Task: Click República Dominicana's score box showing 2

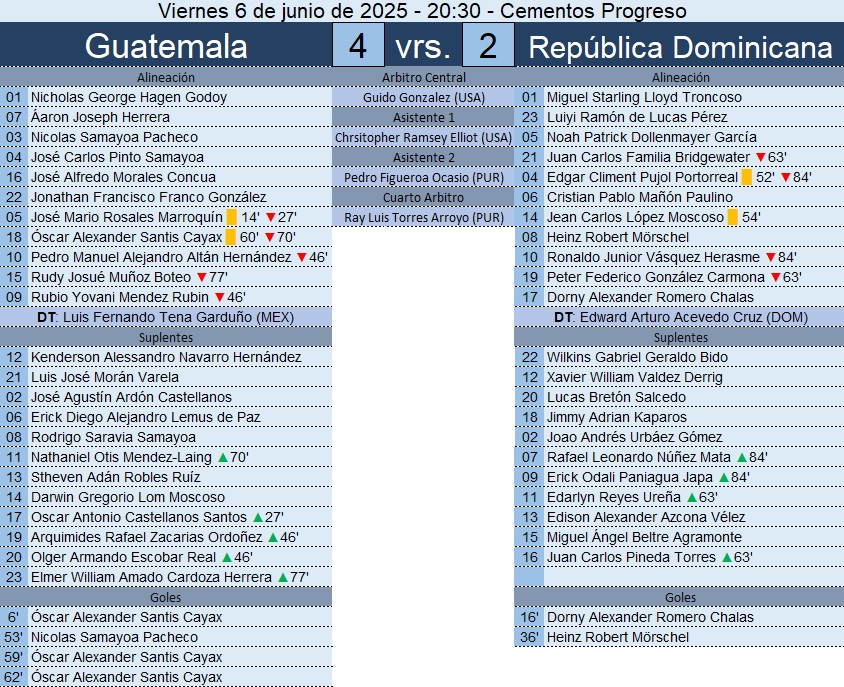Action: [x=488, y=46]
